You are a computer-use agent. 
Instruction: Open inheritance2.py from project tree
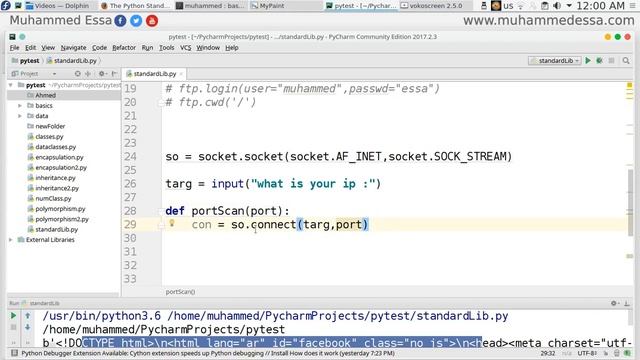pyautogui.click(x=53, y=188)
